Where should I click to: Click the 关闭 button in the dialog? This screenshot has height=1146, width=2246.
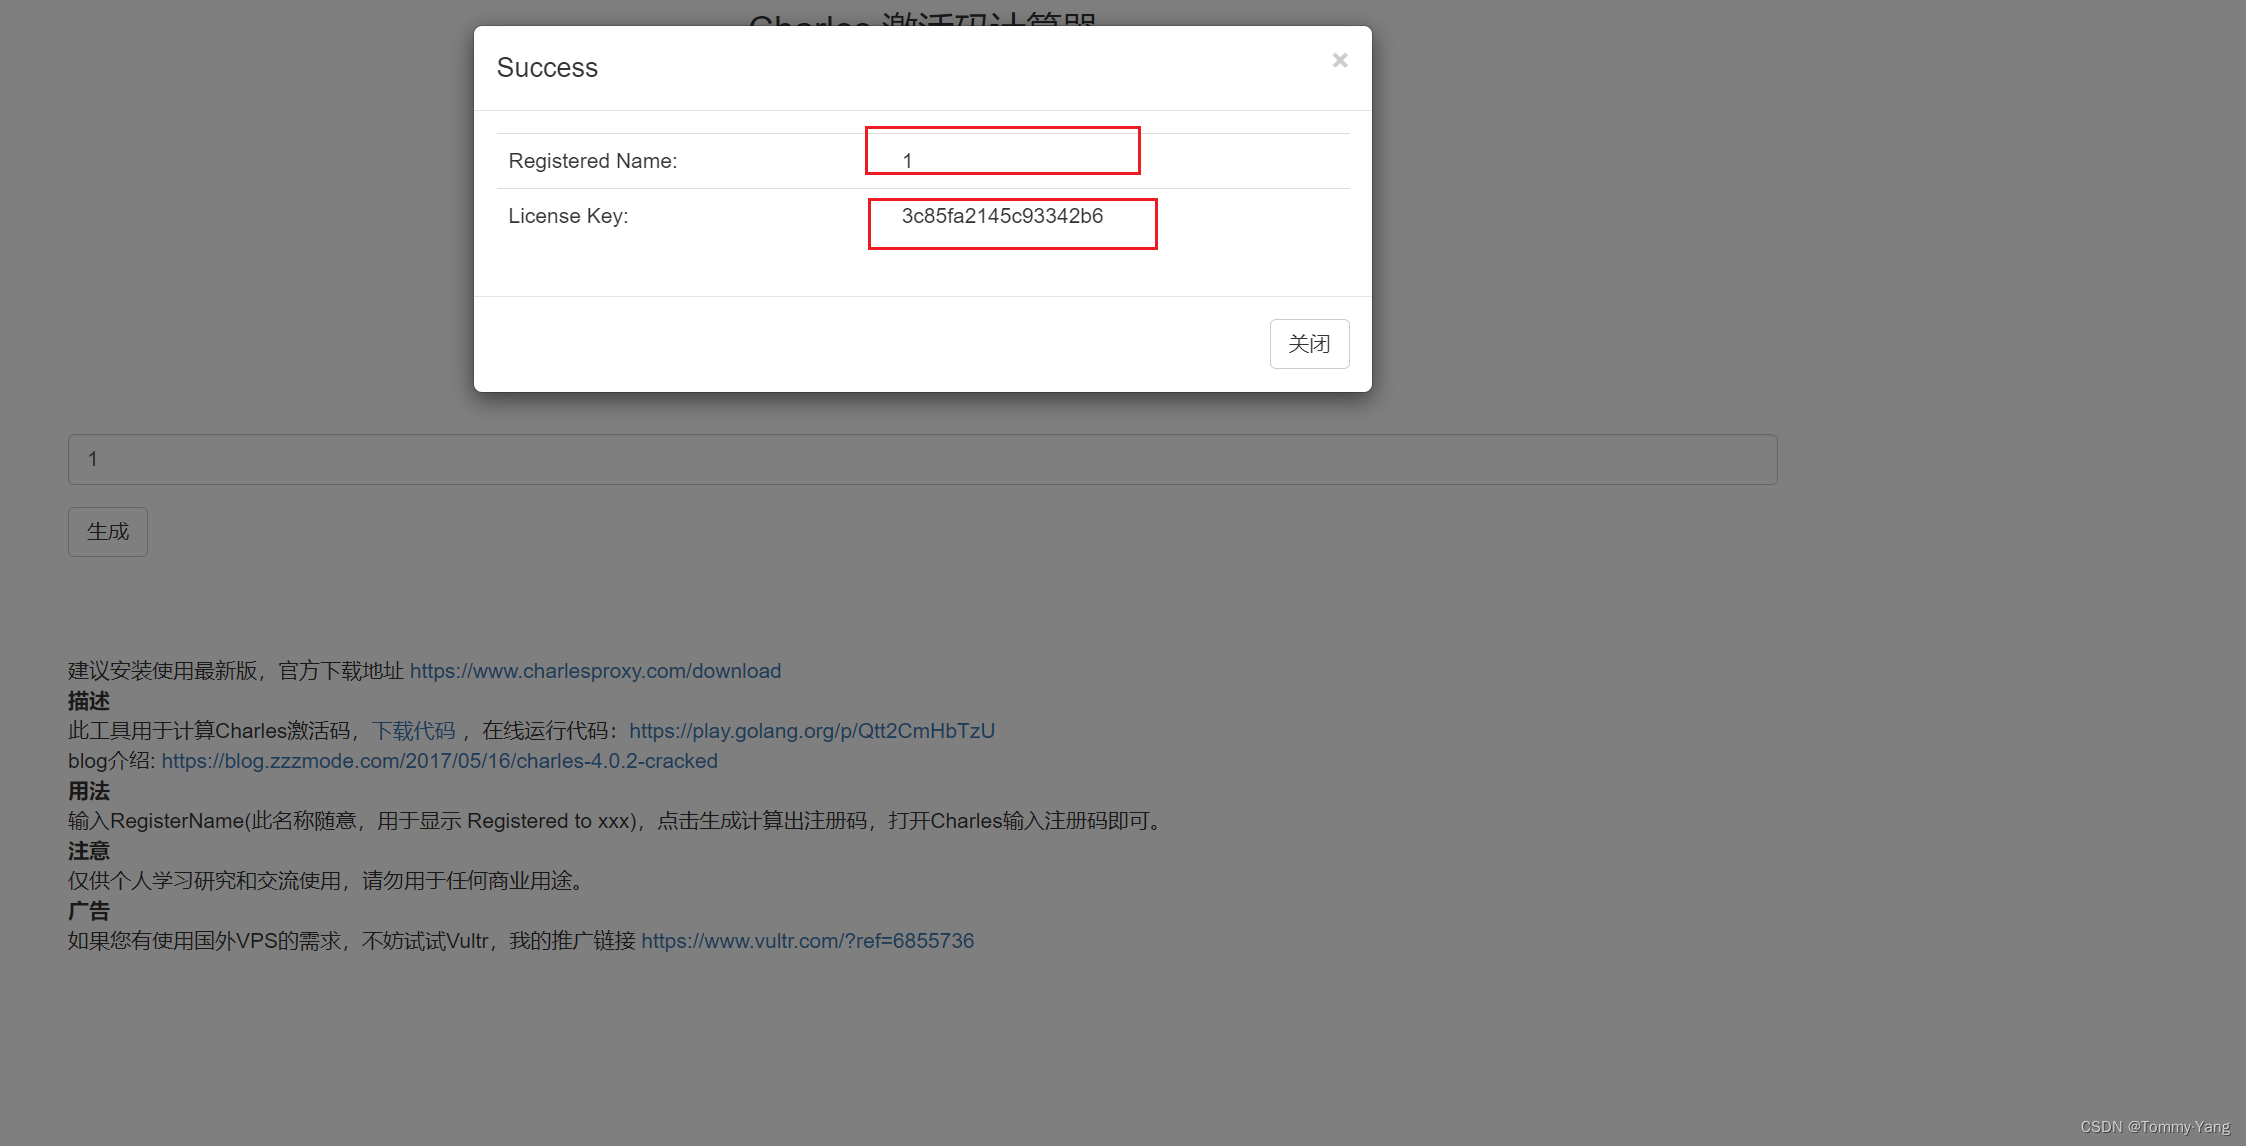[1309, 344]
